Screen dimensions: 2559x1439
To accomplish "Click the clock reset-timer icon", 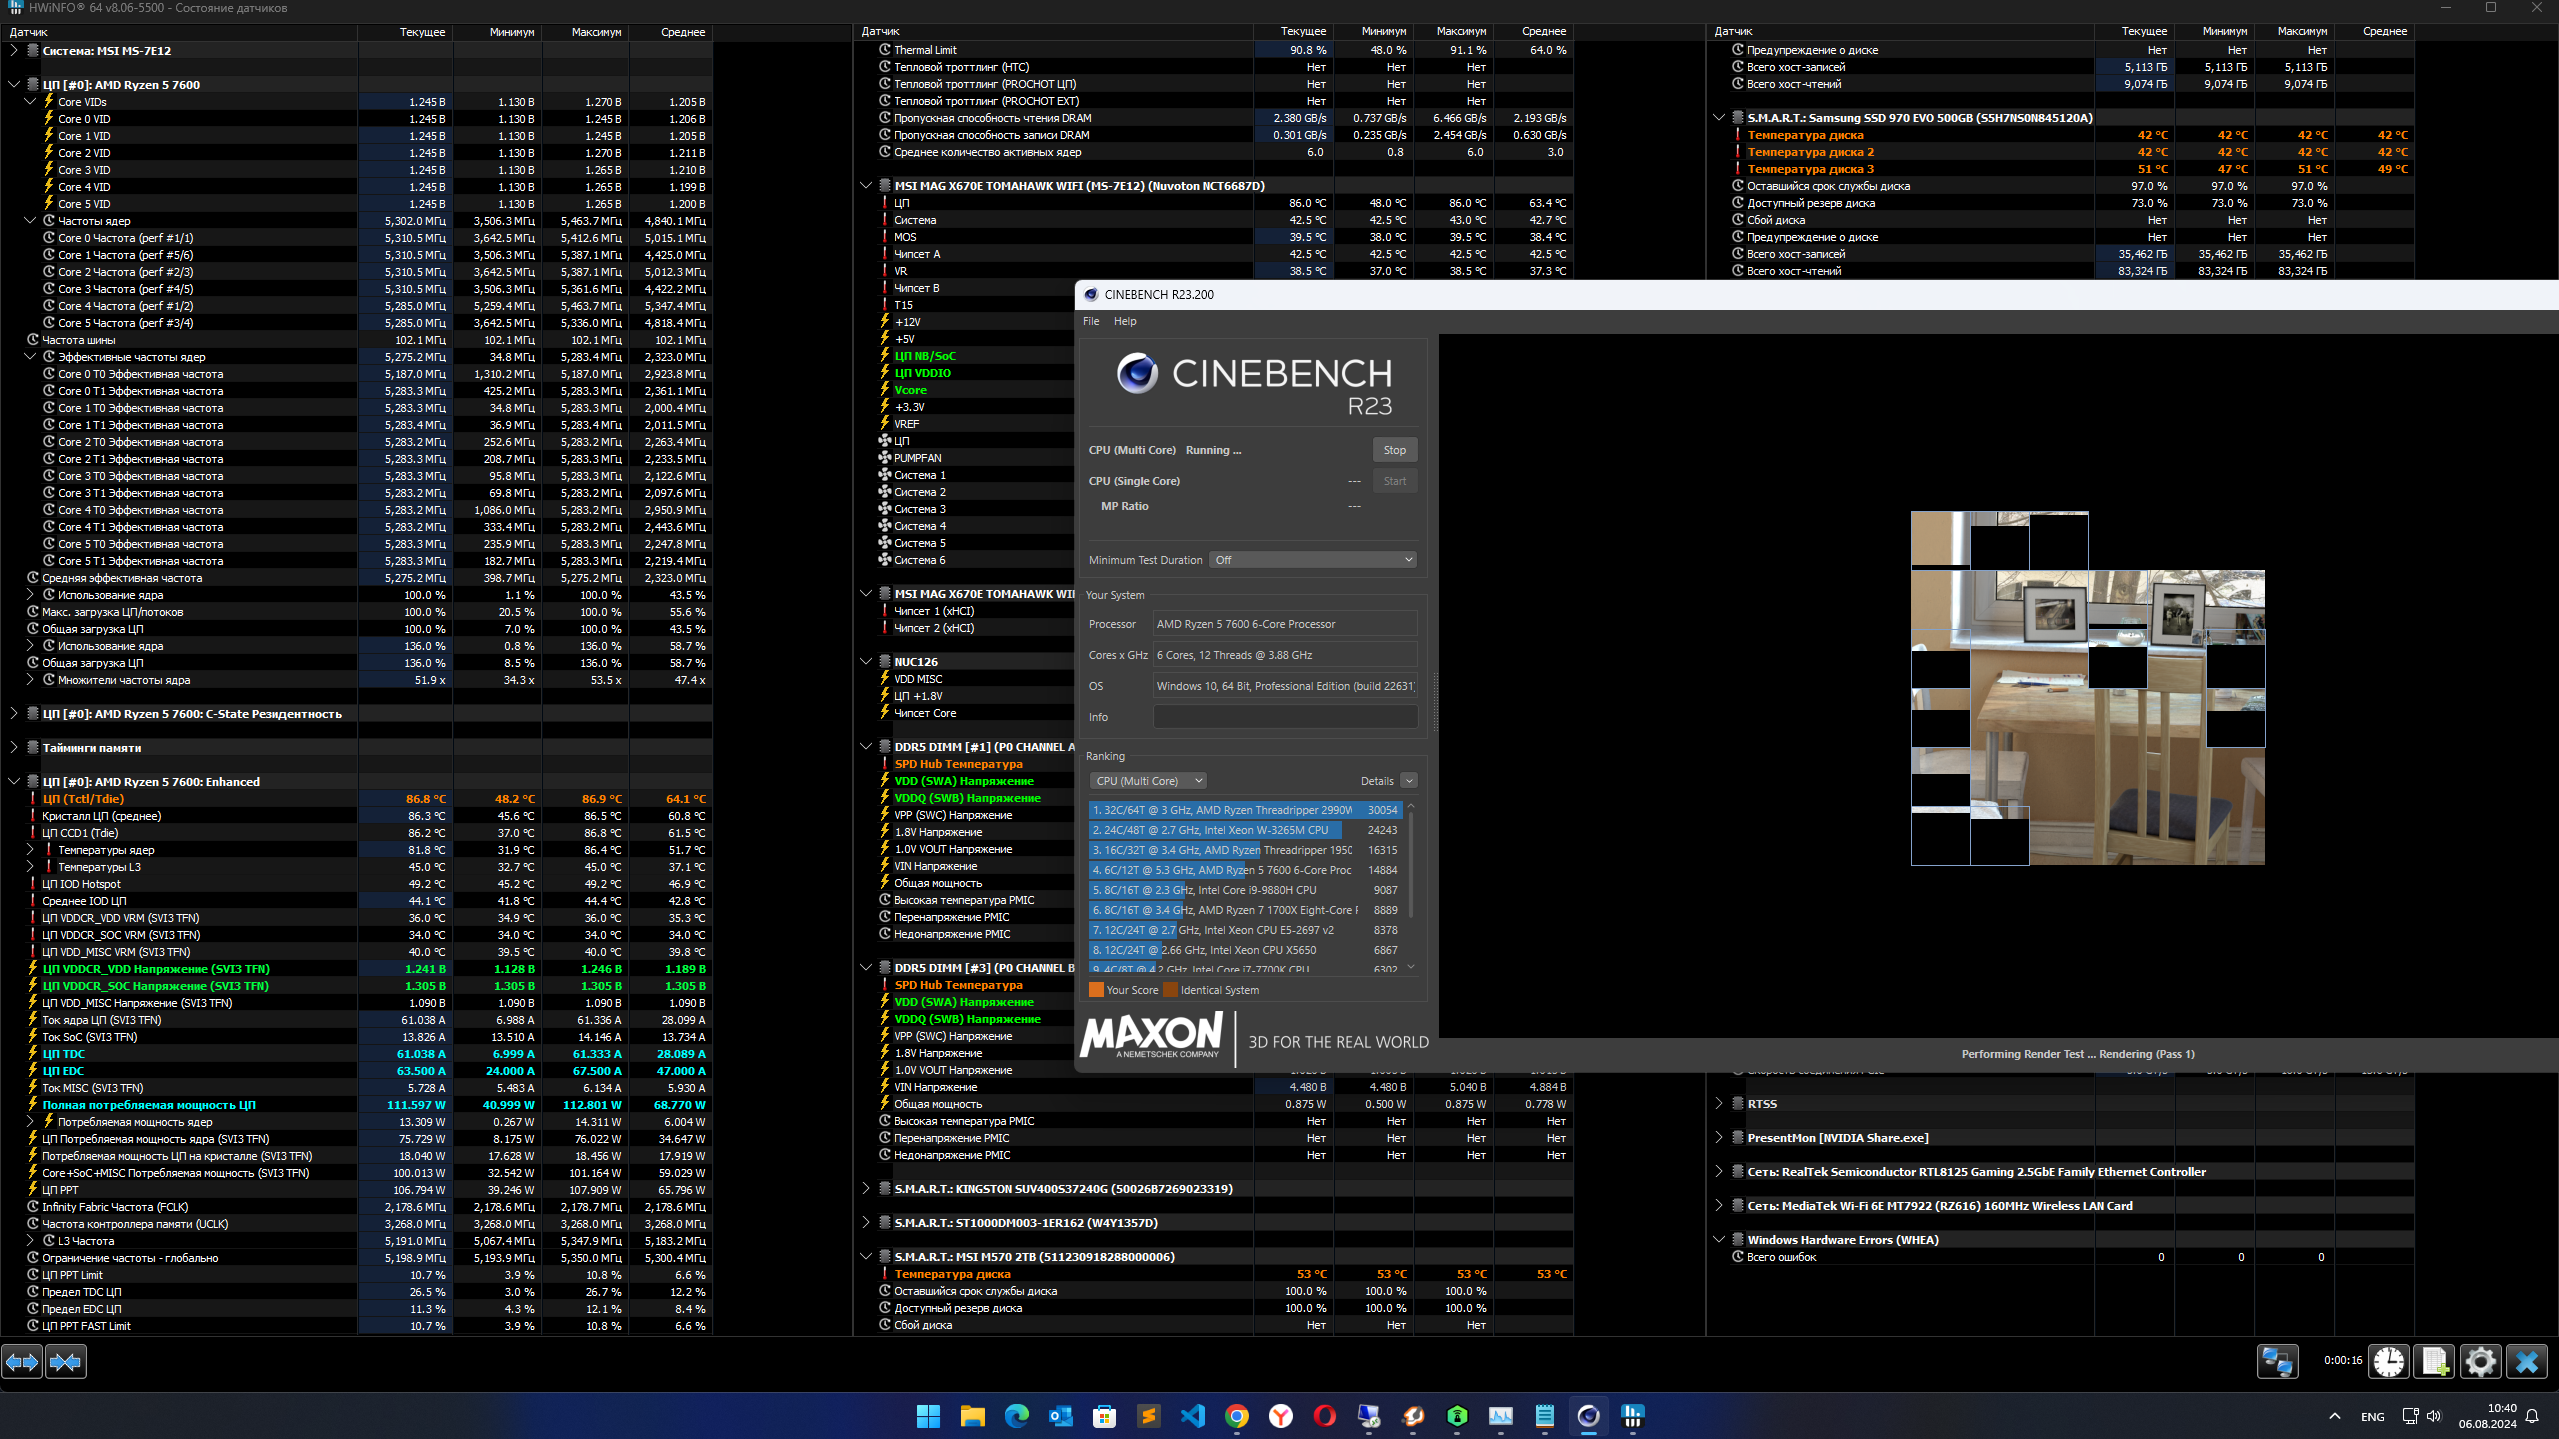I will click(2389, 1362).
